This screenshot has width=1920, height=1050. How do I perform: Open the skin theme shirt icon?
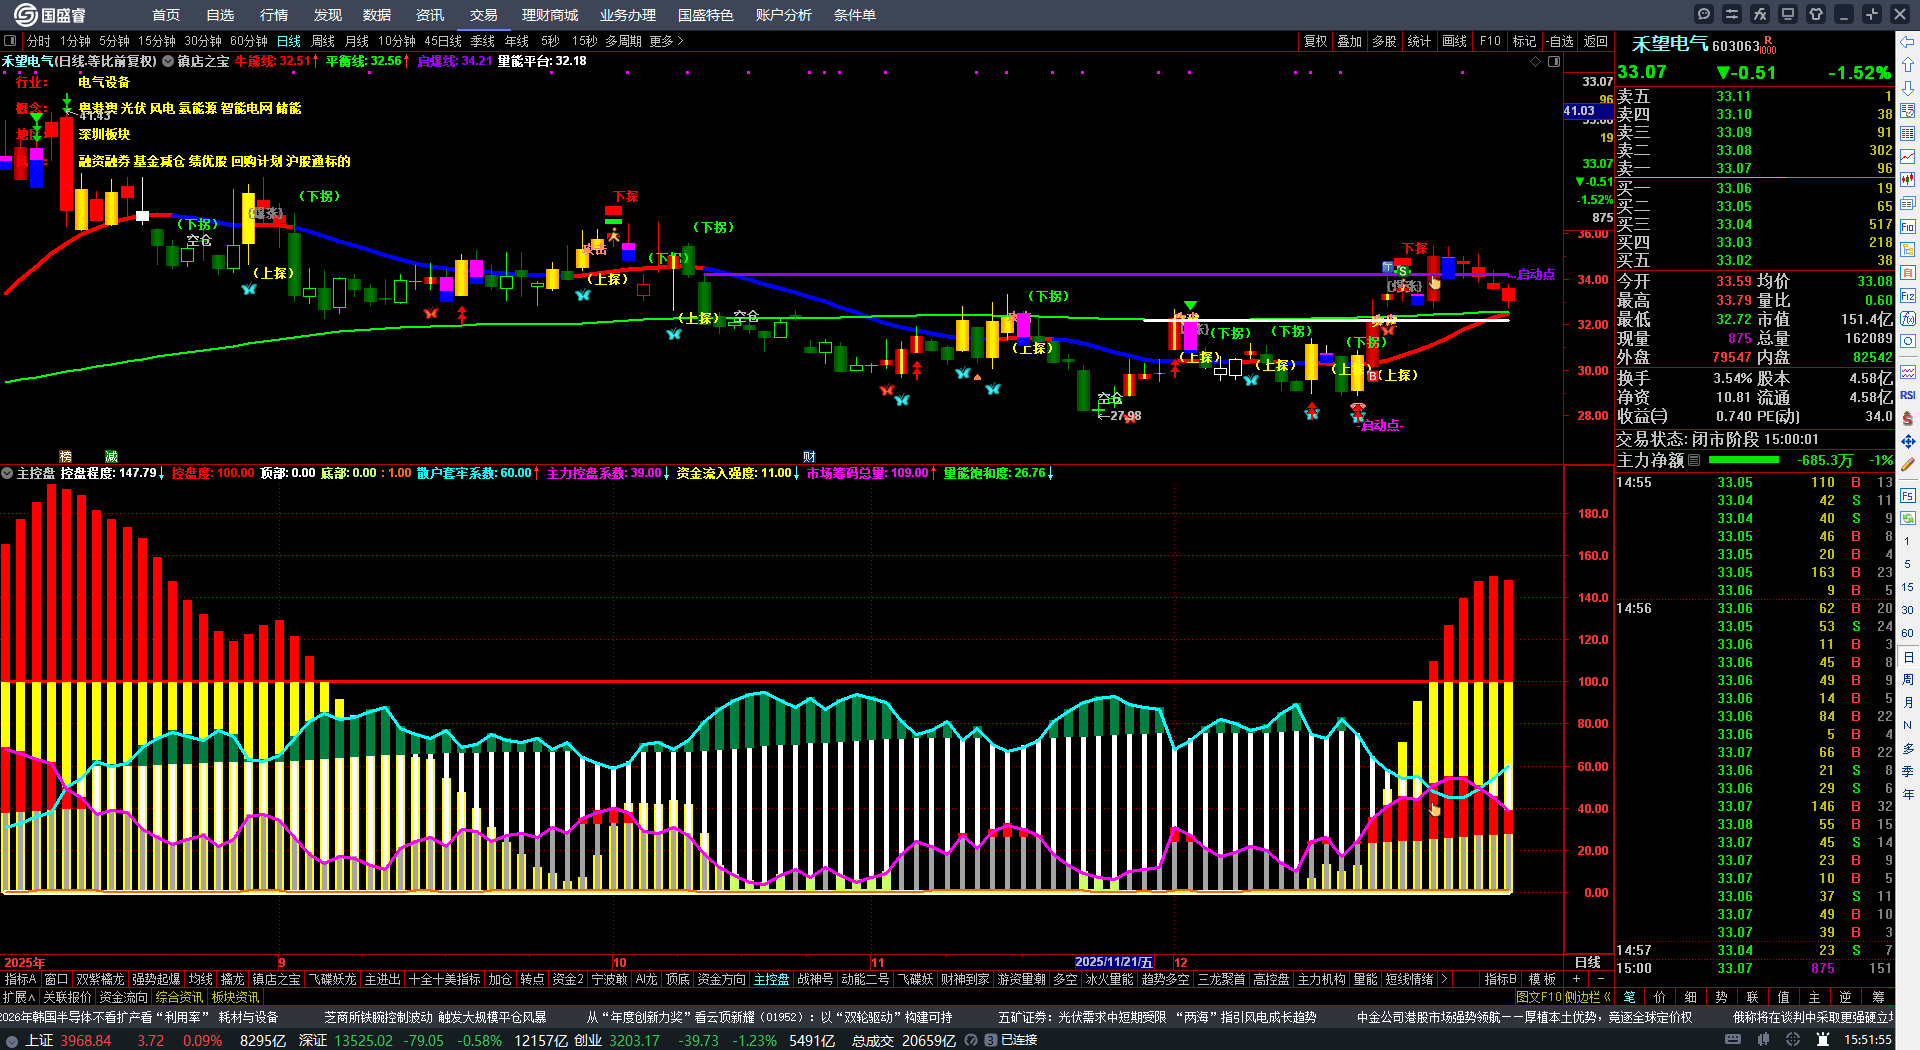pyautogui.click(x=1816, y=14)
